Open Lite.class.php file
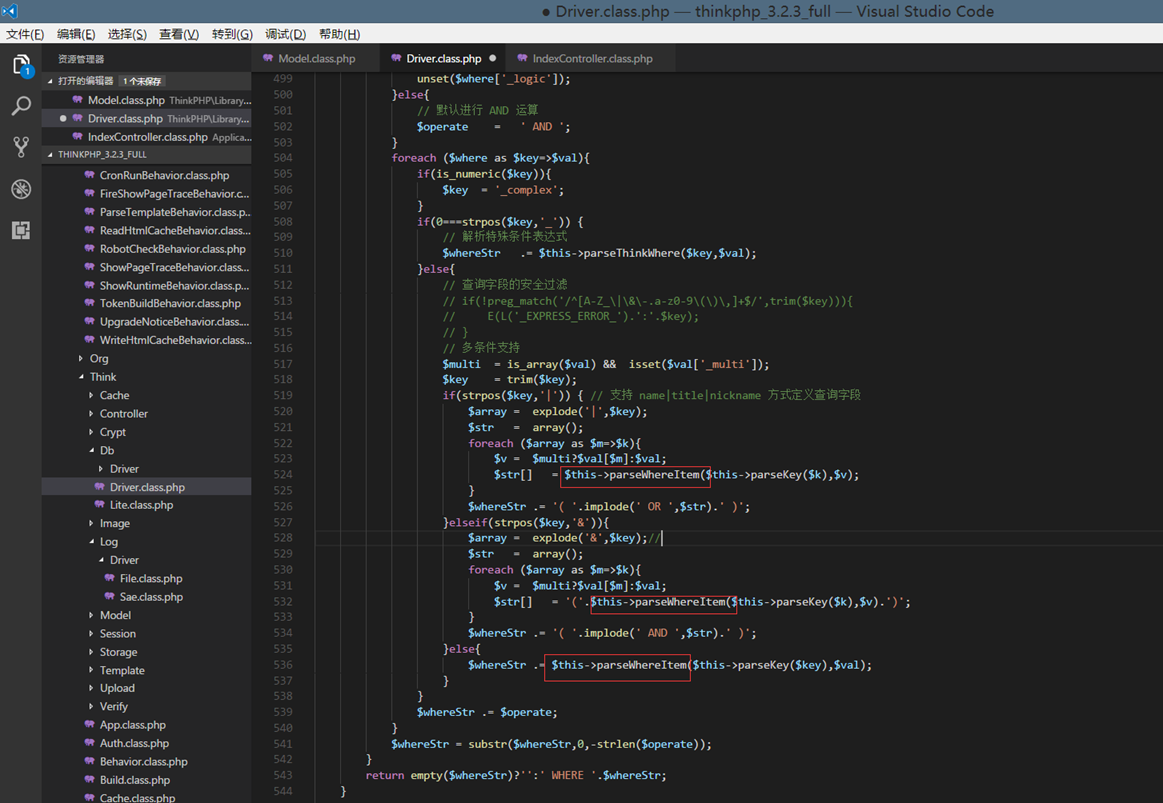Image resolution: width=1163 pixels, height=803 pixels. tap(147, 505)
